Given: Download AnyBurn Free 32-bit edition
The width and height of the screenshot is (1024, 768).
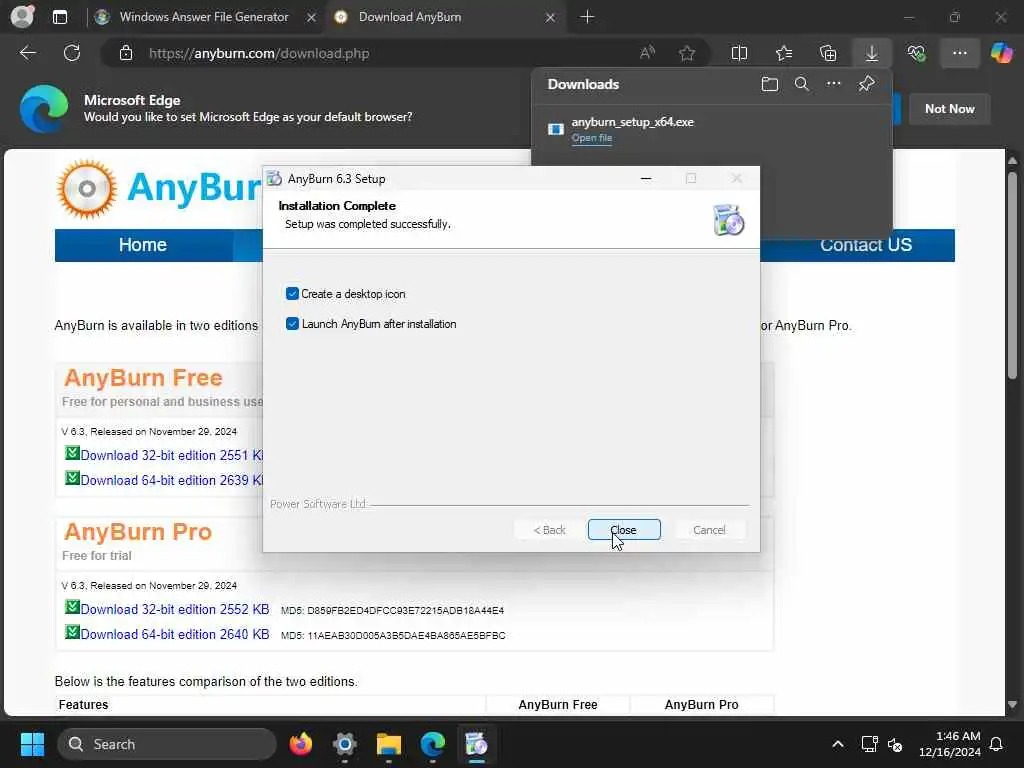Looking at the screenshot, I should pos(172,455).
